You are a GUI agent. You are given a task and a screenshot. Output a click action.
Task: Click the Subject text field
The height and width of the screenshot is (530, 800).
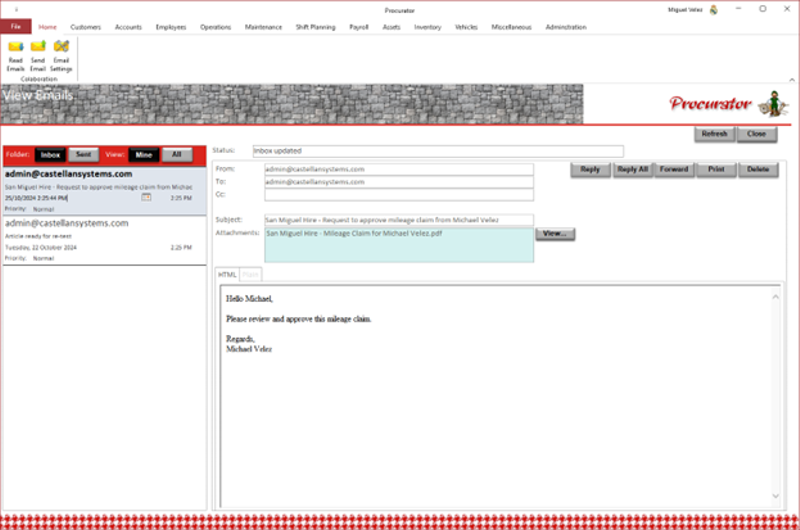tap(398, 219)
